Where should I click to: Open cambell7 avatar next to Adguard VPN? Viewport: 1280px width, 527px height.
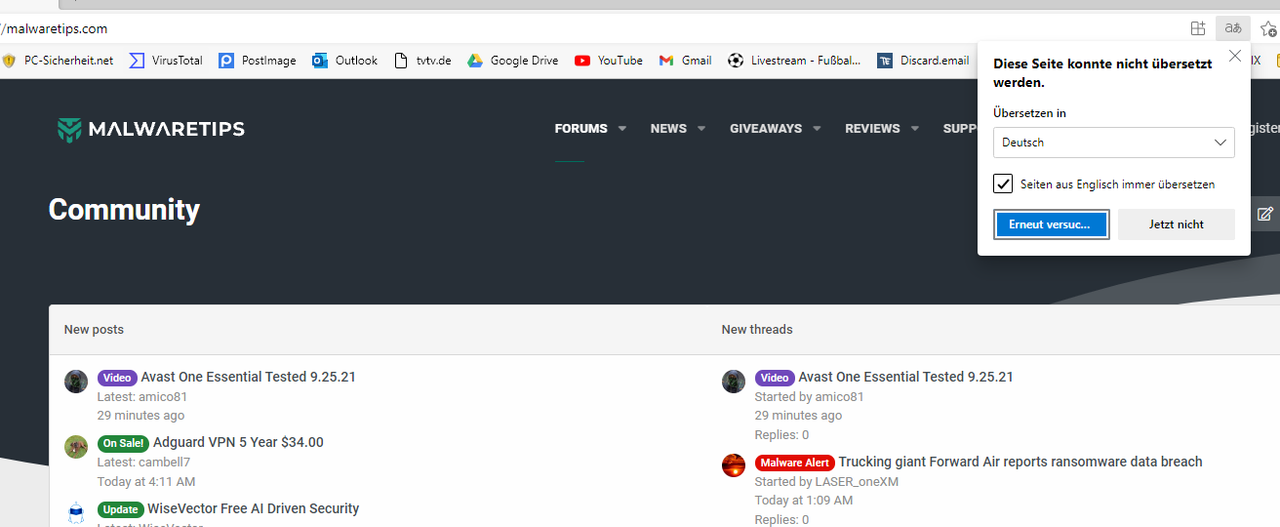[76, 447]
